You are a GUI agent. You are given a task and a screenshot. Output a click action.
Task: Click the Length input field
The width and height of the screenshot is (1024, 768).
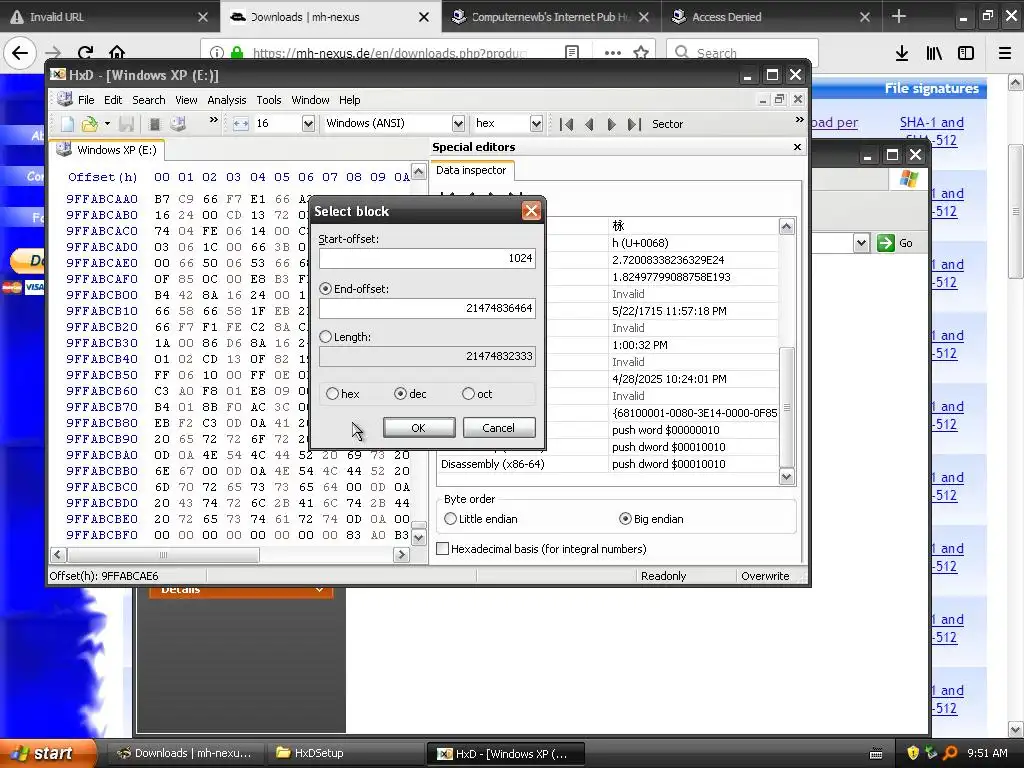pos(427,357)
